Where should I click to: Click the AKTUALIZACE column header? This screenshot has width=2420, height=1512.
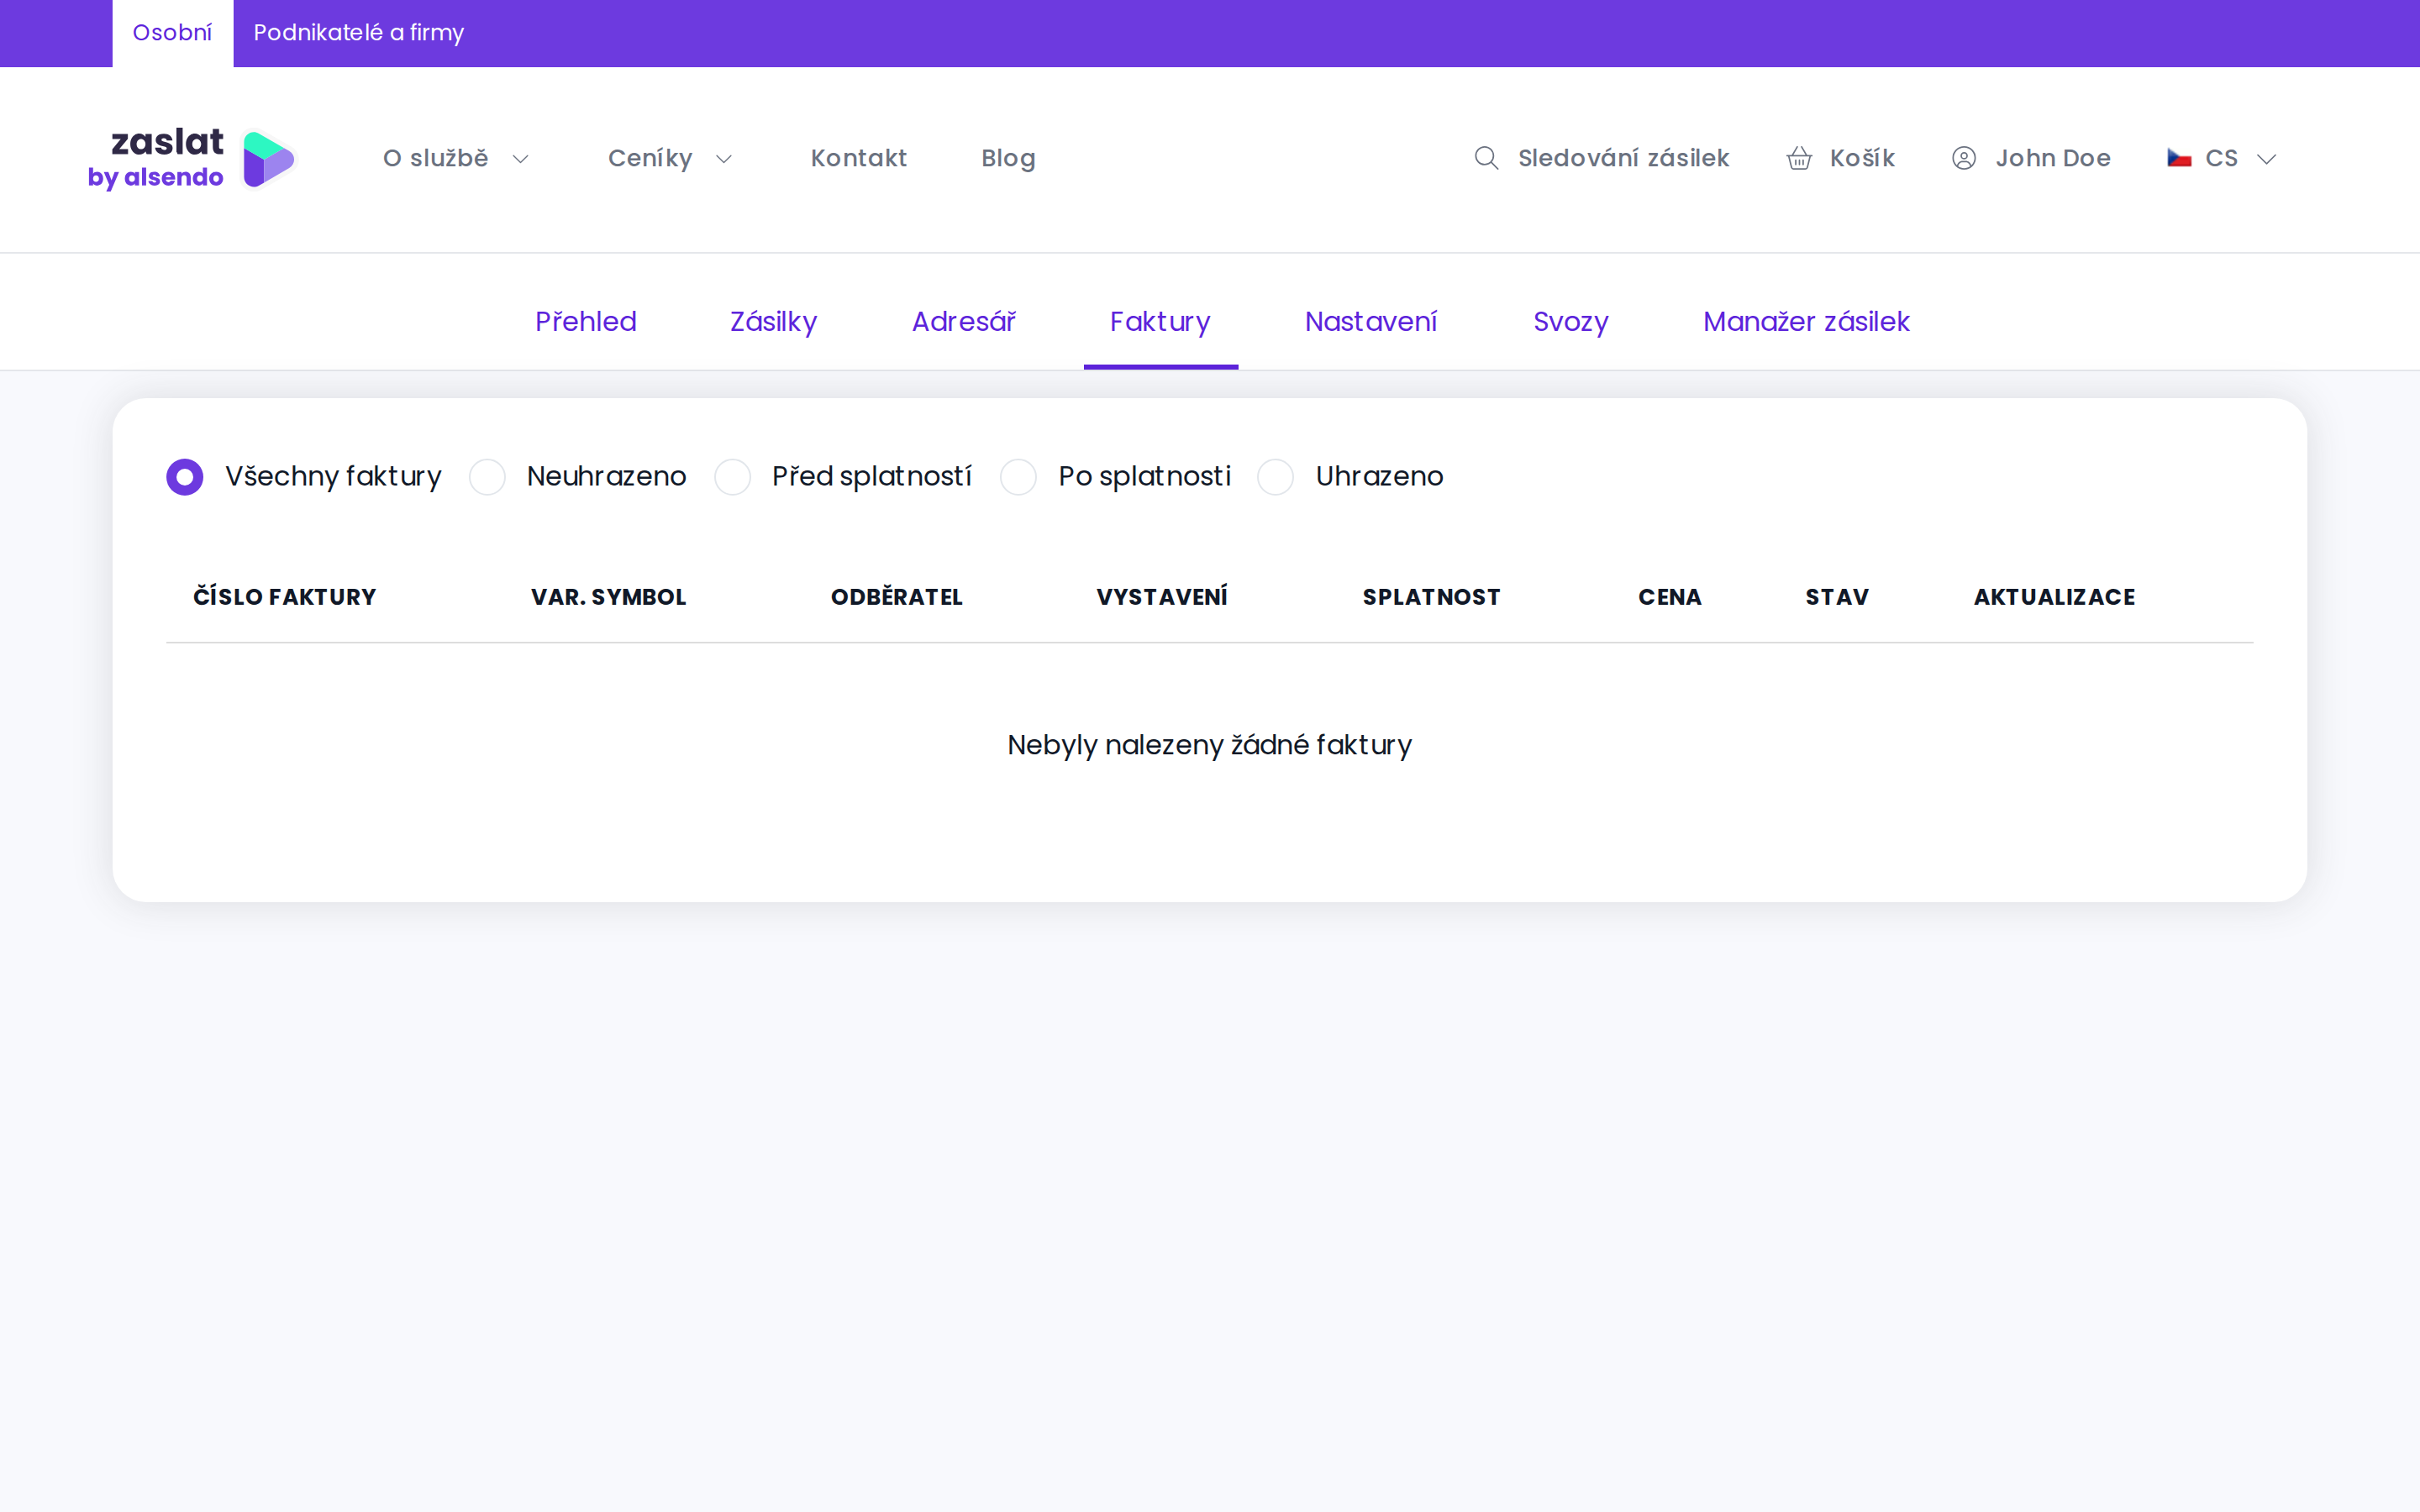[2054, 597]
